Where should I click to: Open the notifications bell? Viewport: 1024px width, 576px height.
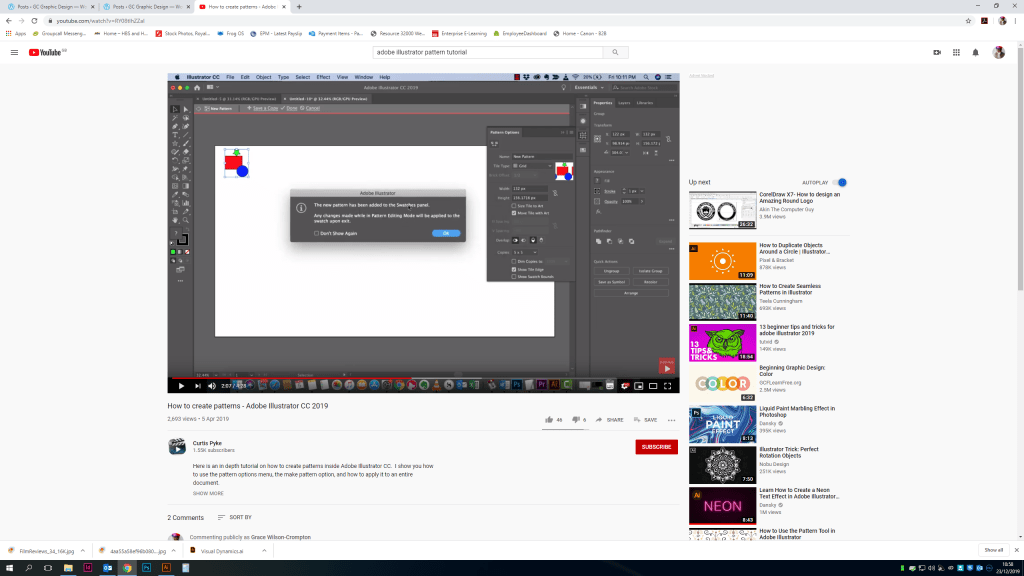[x=975, y=52]
